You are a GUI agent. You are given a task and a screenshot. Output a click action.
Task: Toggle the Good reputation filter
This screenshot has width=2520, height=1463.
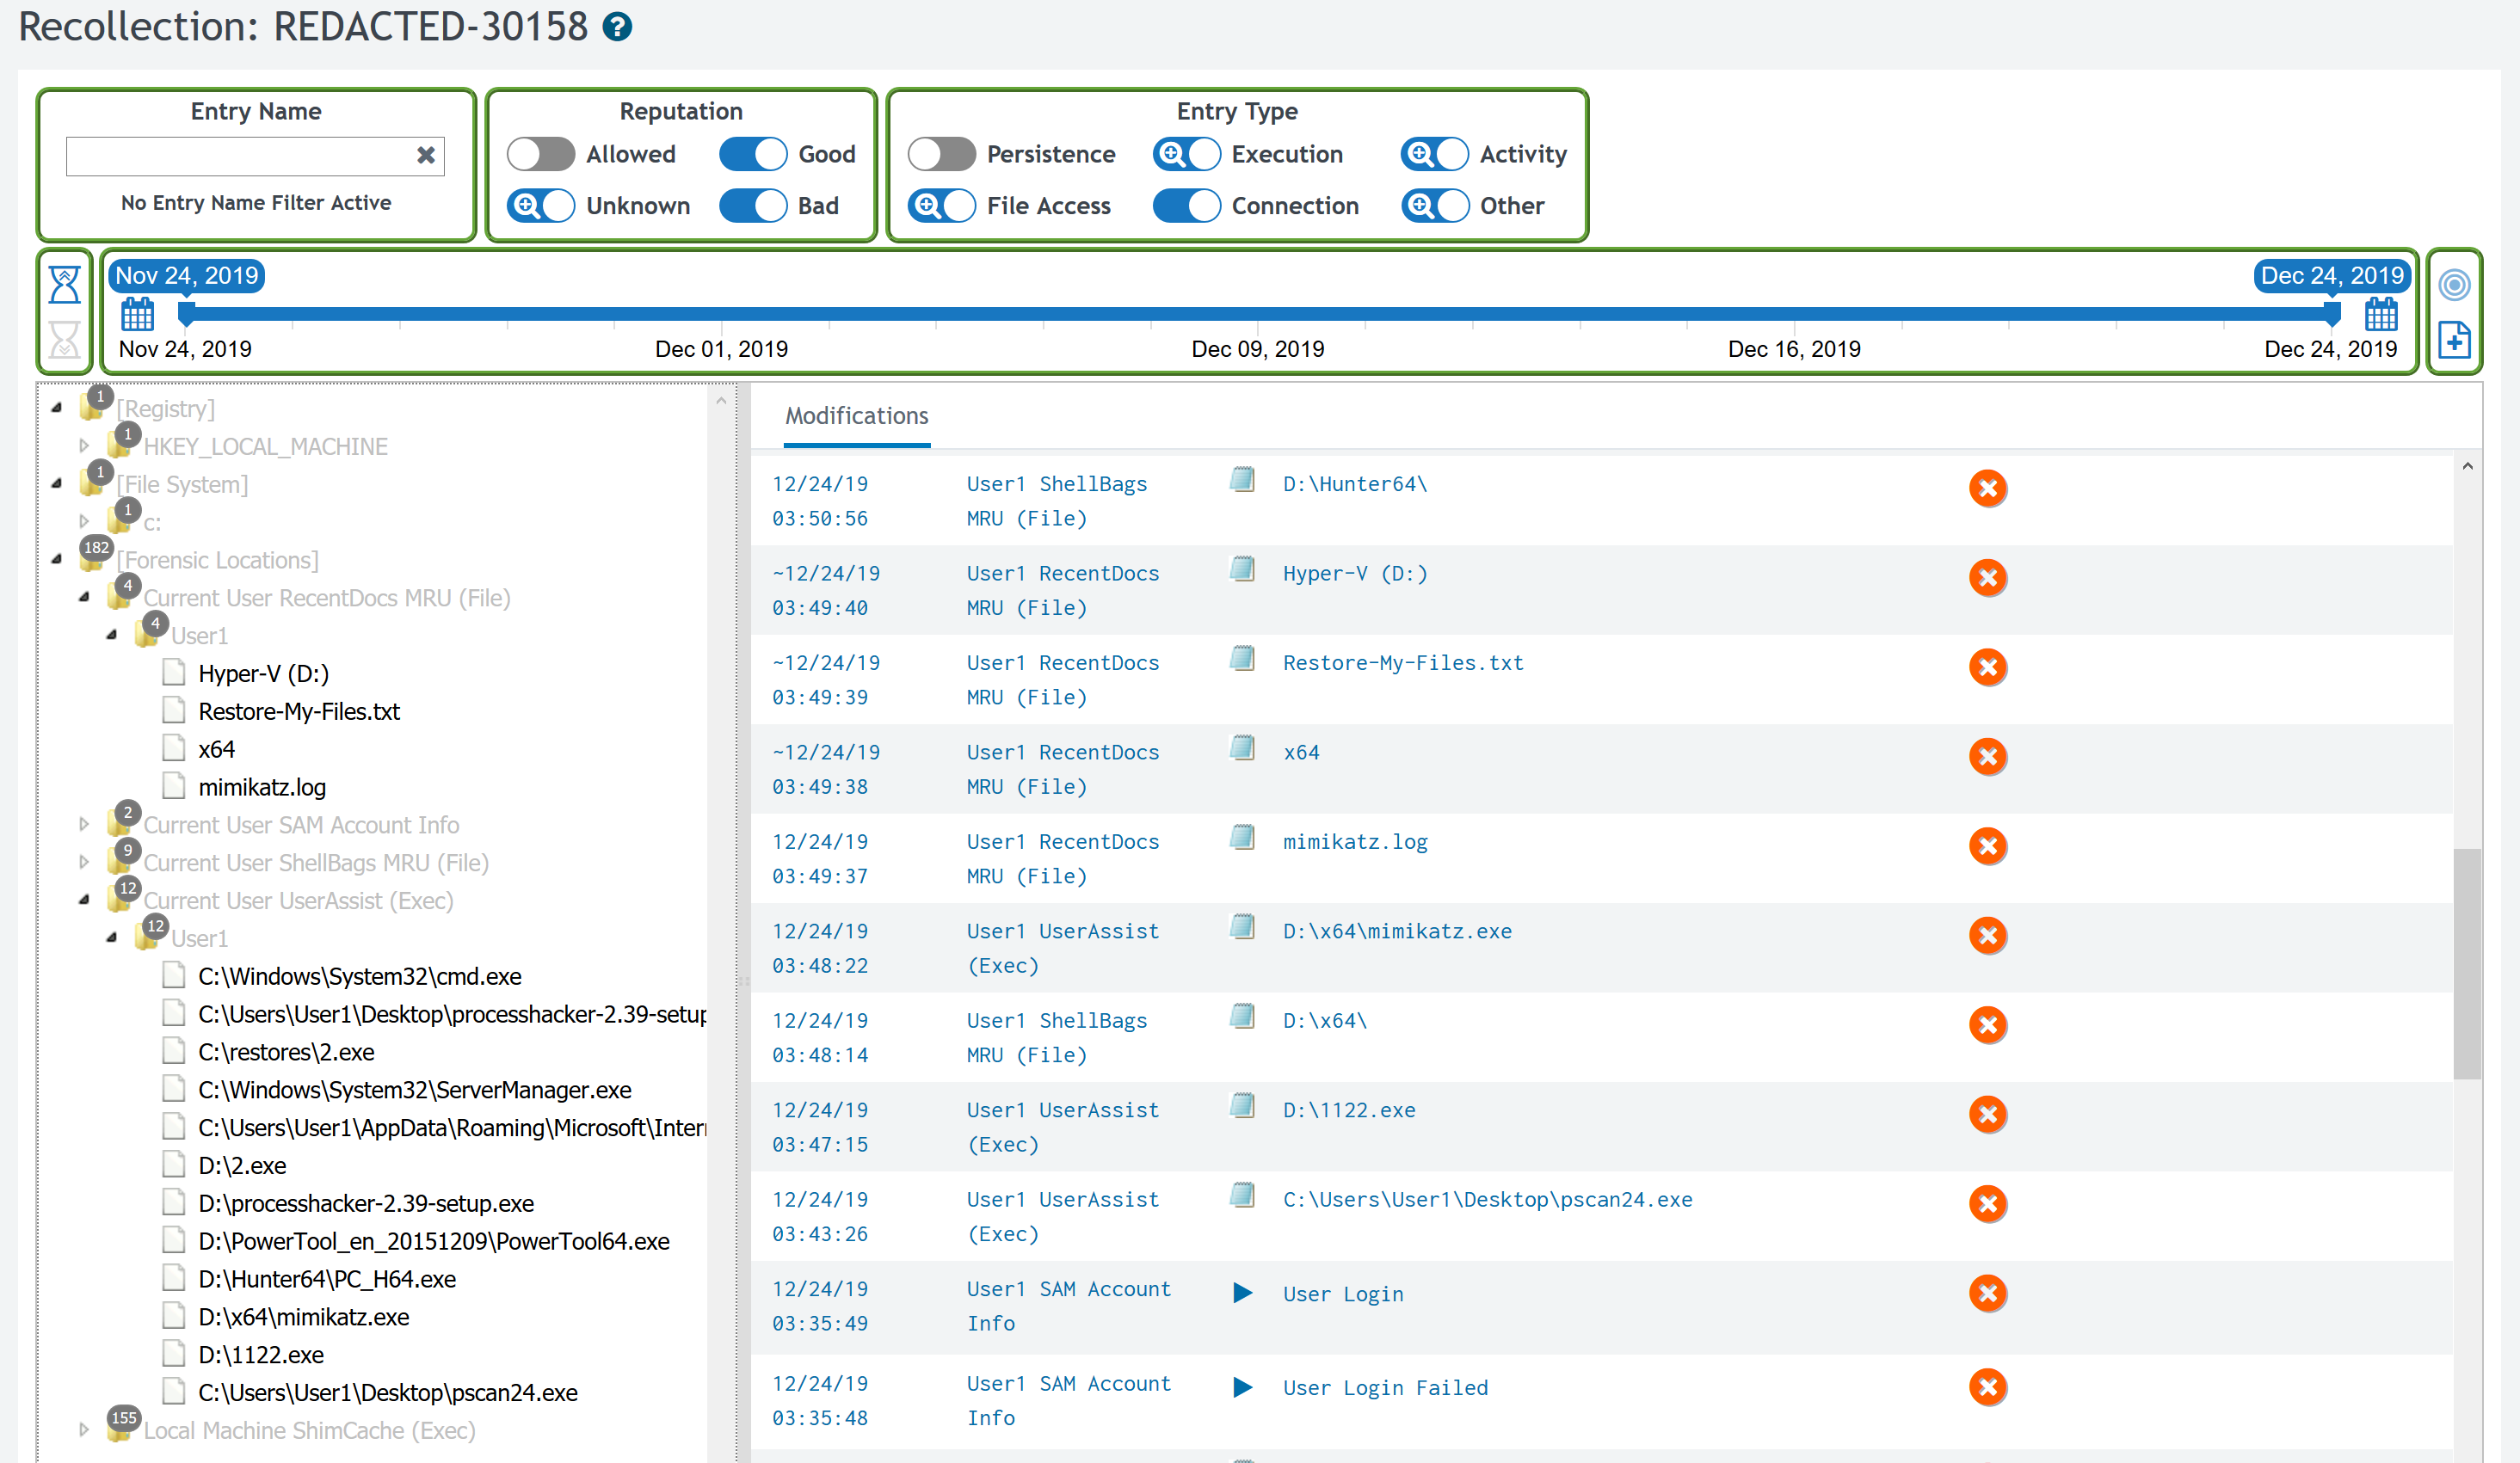[x=753, y=155]
